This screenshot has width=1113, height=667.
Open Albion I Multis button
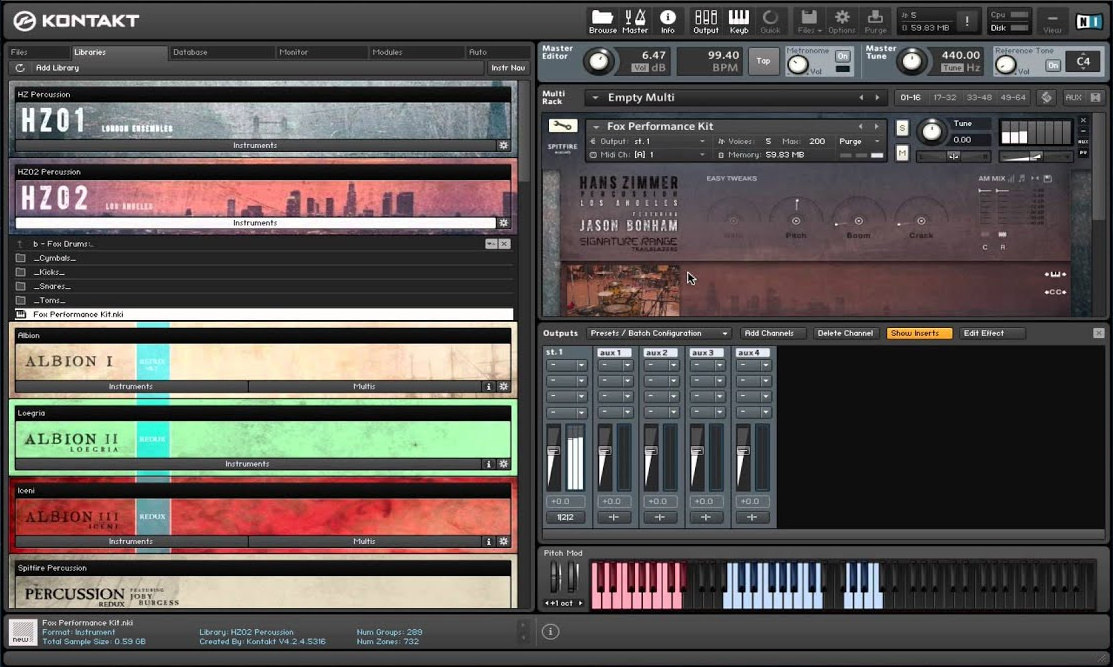coord(364,387)
